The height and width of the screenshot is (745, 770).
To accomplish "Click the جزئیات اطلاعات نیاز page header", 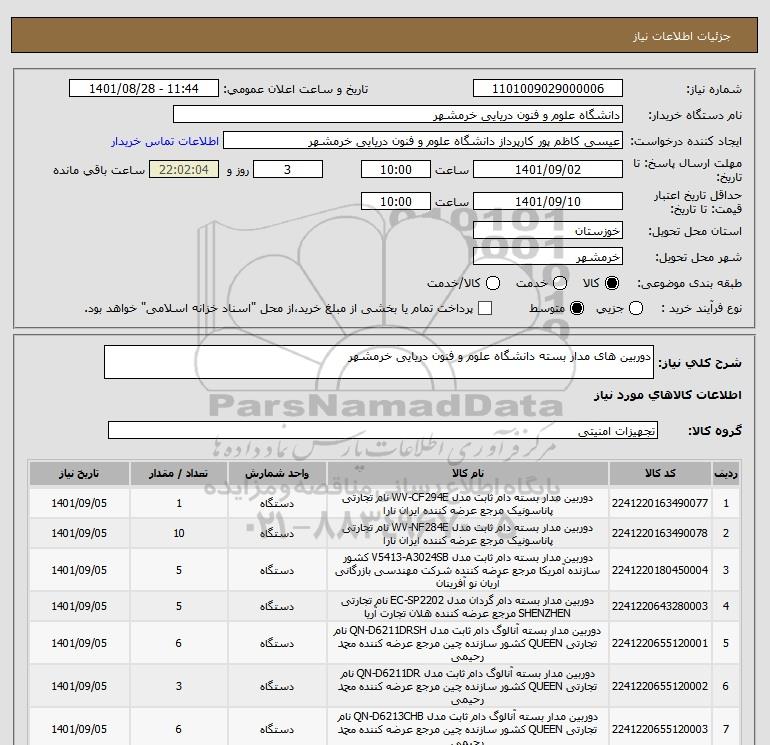I will click(682, 36).
